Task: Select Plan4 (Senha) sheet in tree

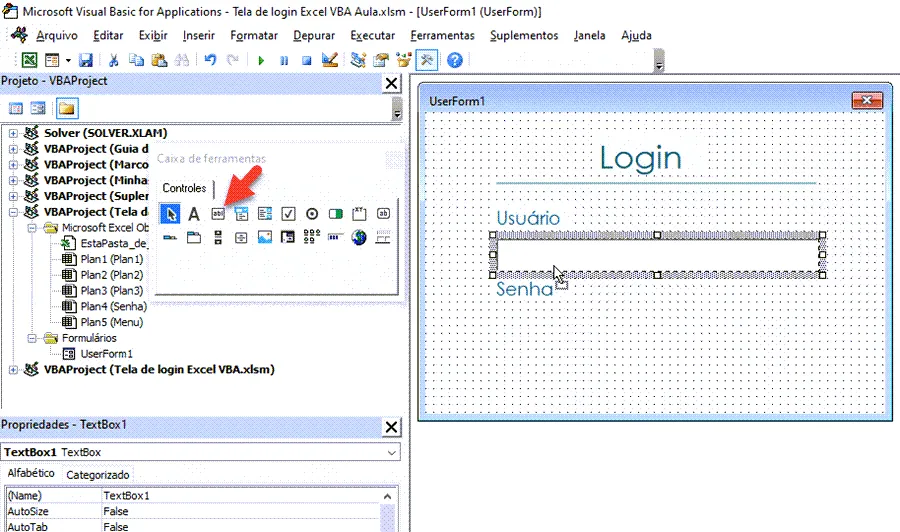Action: pos(113,306)
